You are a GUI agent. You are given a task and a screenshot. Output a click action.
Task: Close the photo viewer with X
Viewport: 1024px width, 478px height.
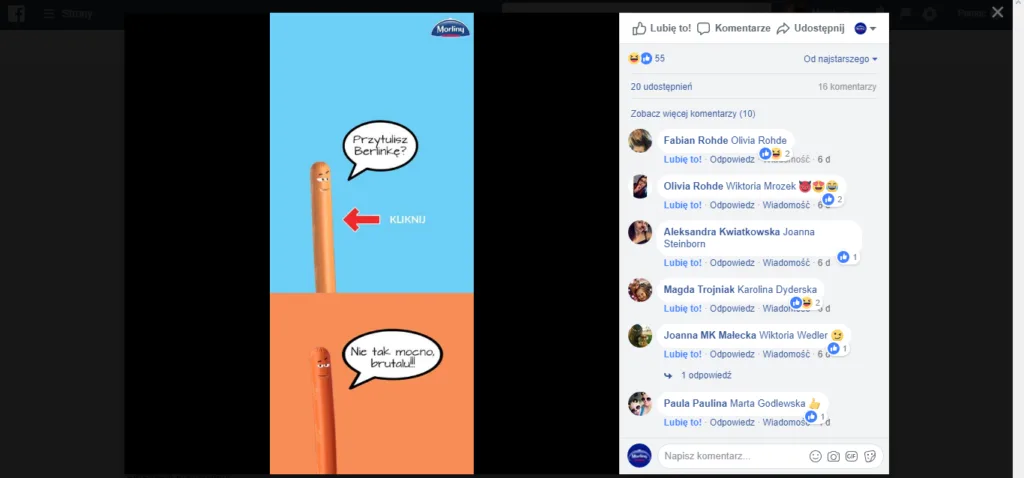997,12
